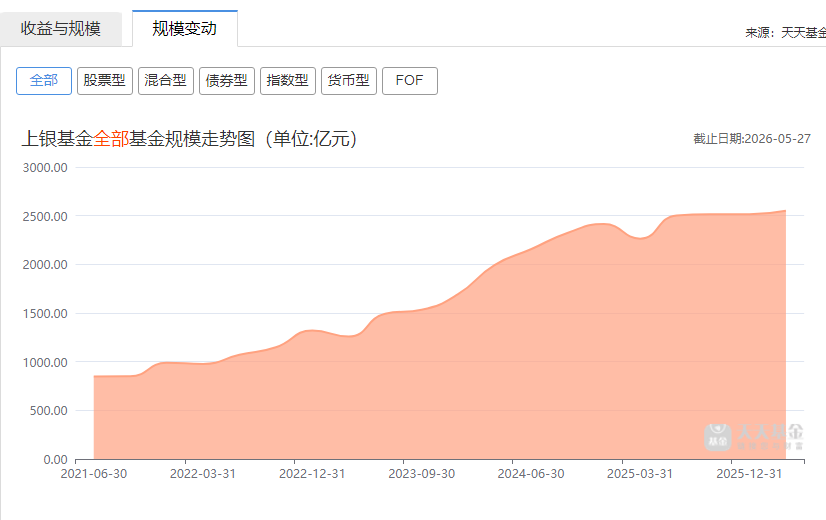Filter chart by FOF funds
Screen dimensions: 826x520
coord(410,81)
